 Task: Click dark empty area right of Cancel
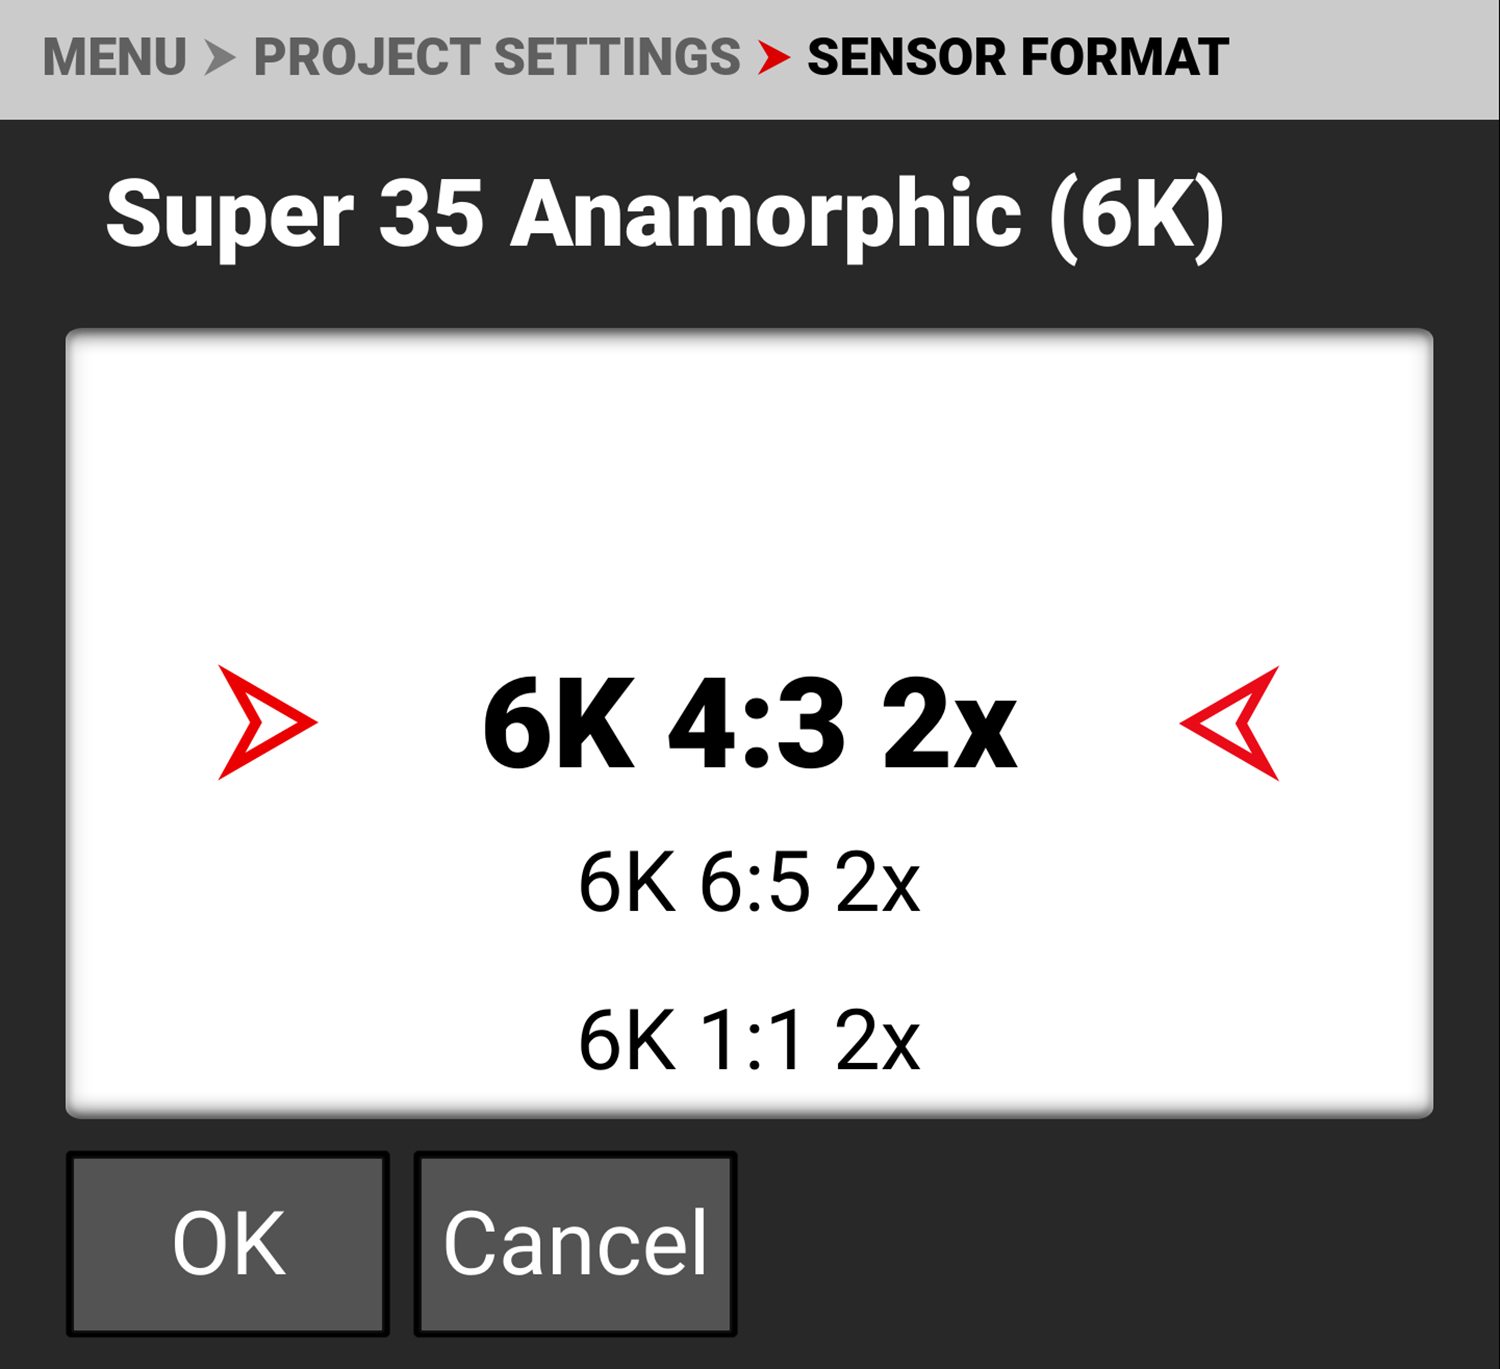[x=1100, y=1243]
